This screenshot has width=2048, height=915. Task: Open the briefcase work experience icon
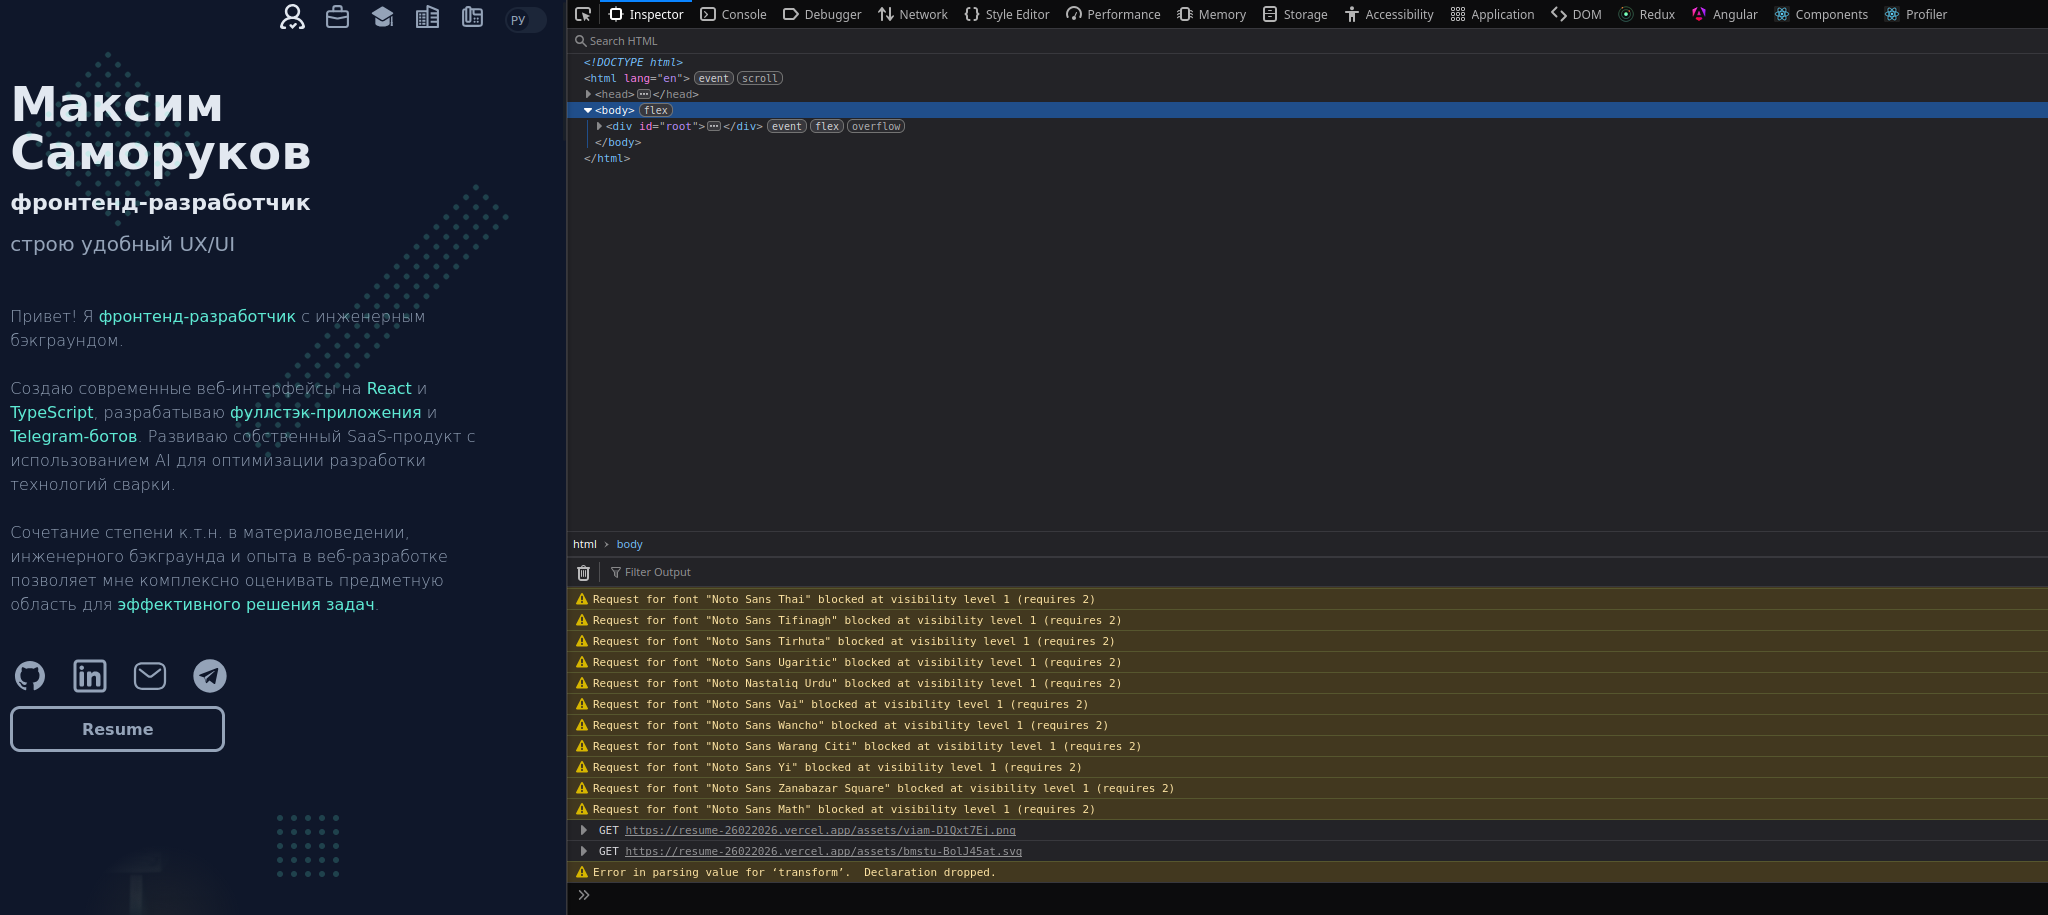[x=338, y=17]
